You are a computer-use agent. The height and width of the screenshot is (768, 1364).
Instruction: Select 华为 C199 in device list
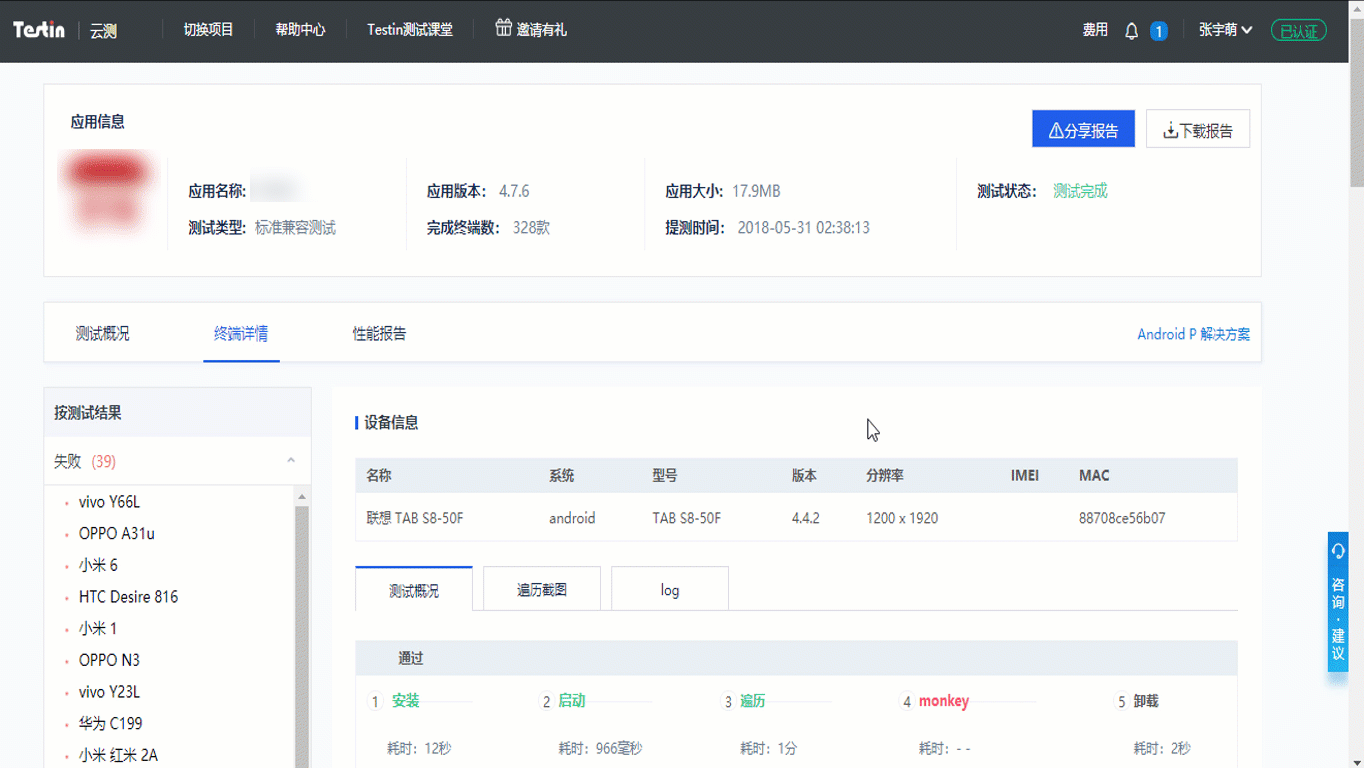point(110,723)
